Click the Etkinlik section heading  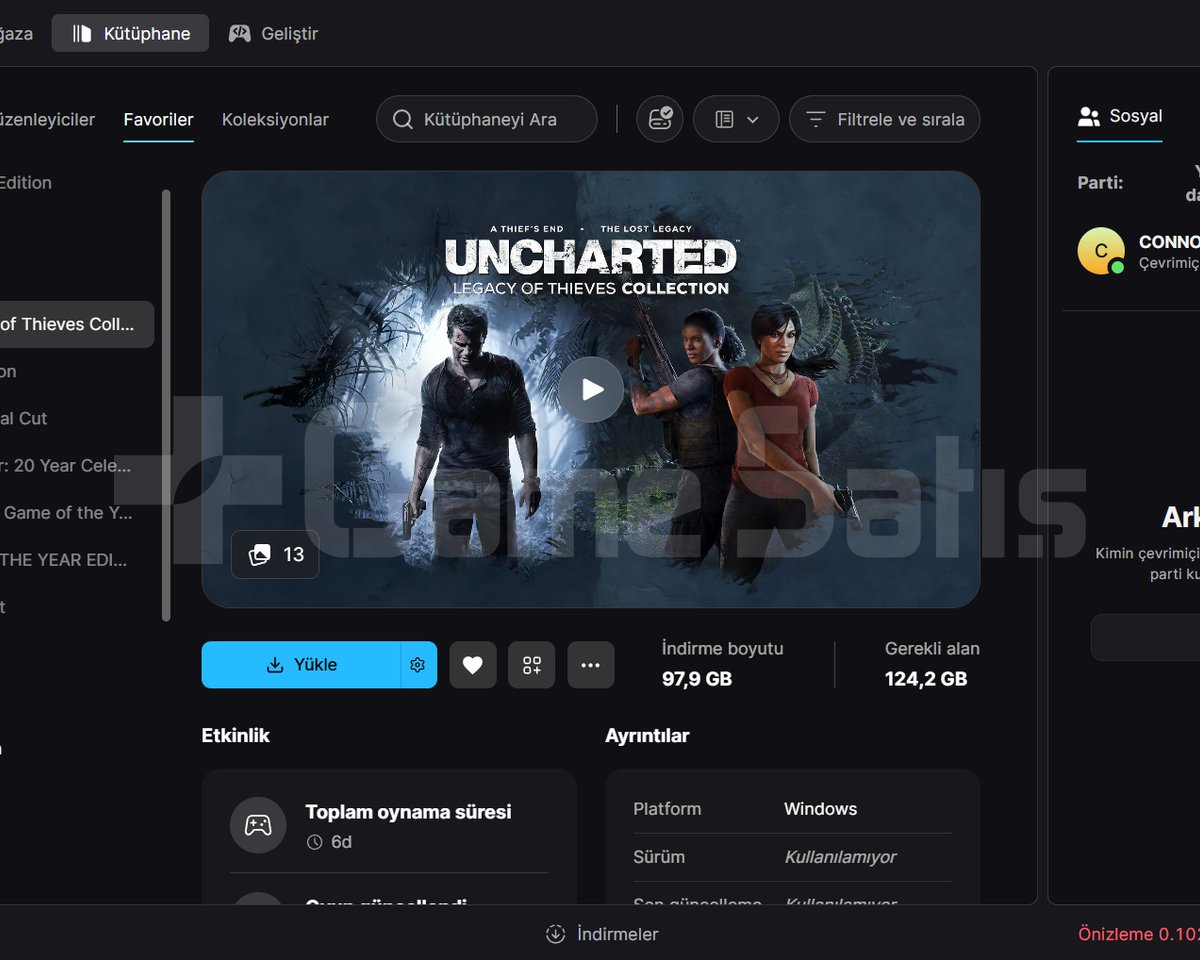pos(236,735)
